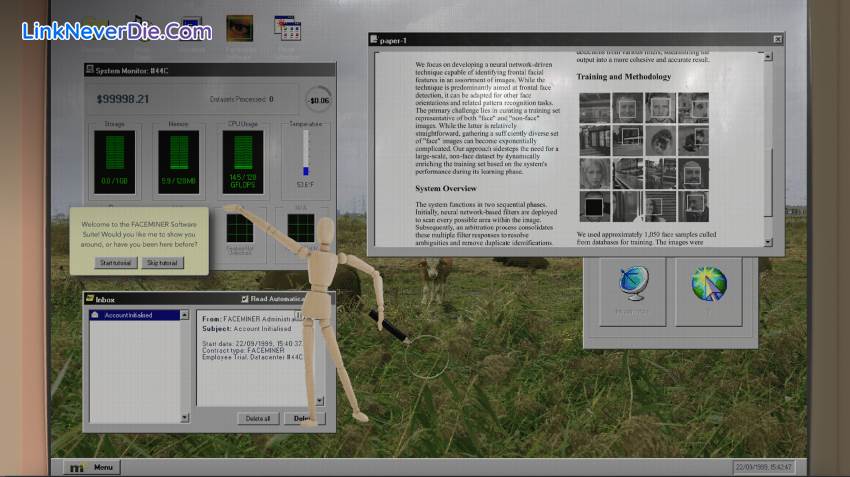Viewport: 850px width, 477px height.
Task: Click the satellite dish globe icon
Action: [633, 285]
